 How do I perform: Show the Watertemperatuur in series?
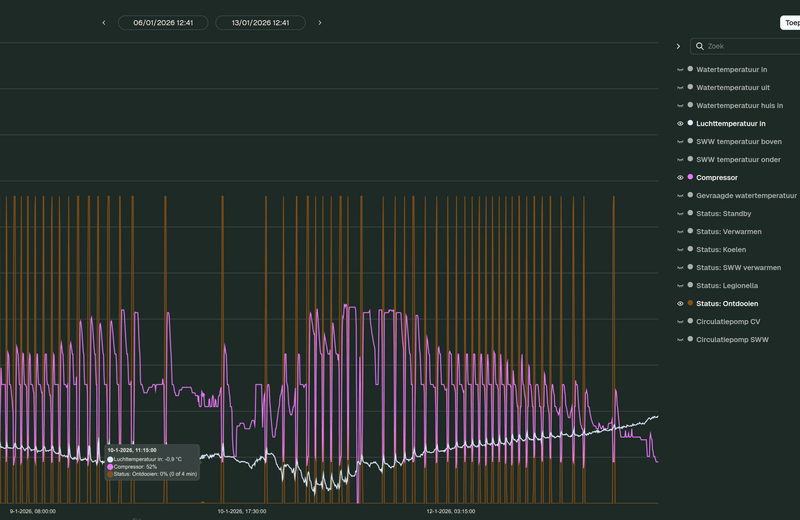point(680,69)
